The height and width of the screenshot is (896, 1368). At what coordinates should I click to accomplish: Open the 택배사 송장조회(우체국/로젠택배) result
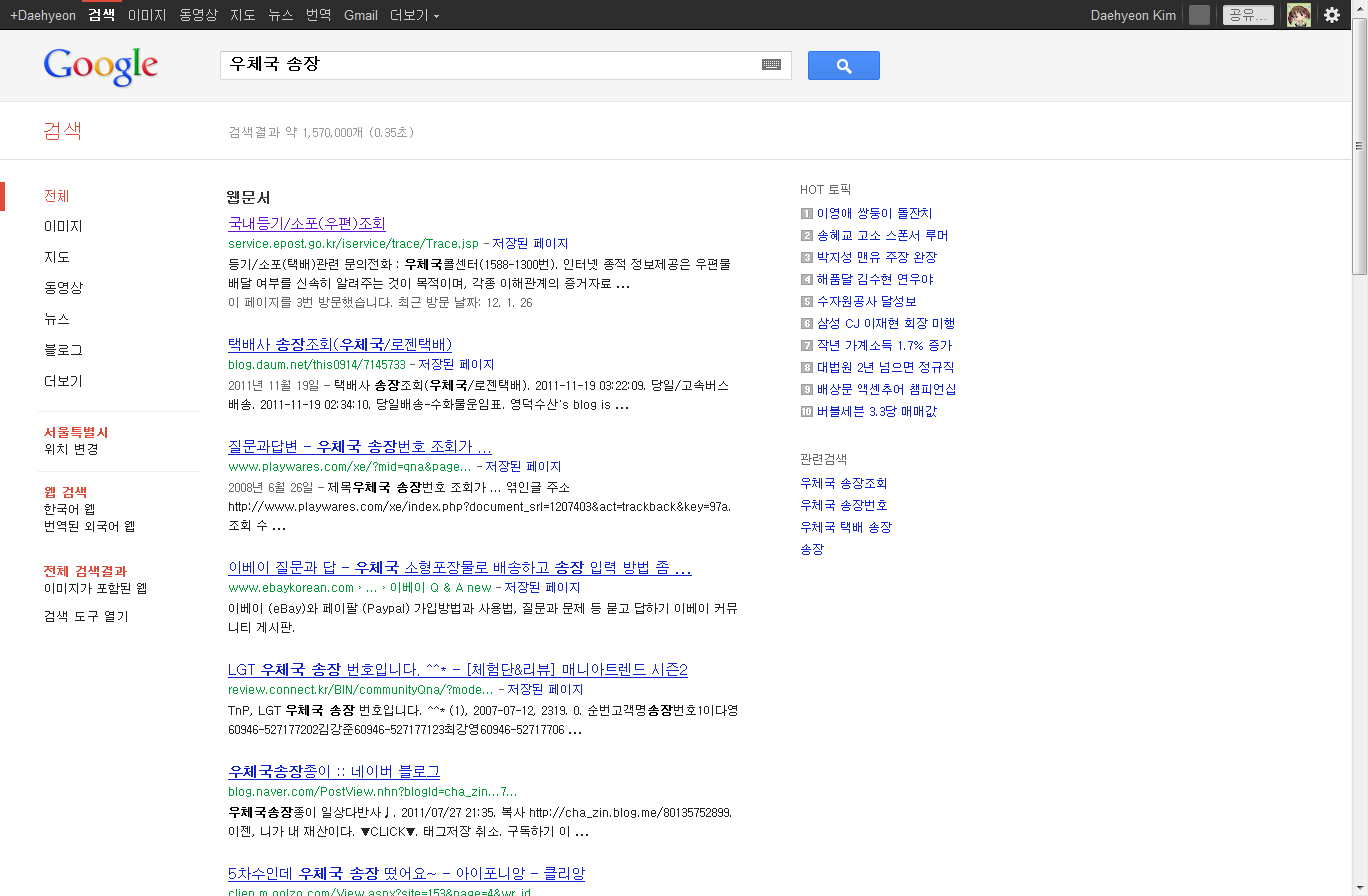pyautogui.click(x=340, y=344)
